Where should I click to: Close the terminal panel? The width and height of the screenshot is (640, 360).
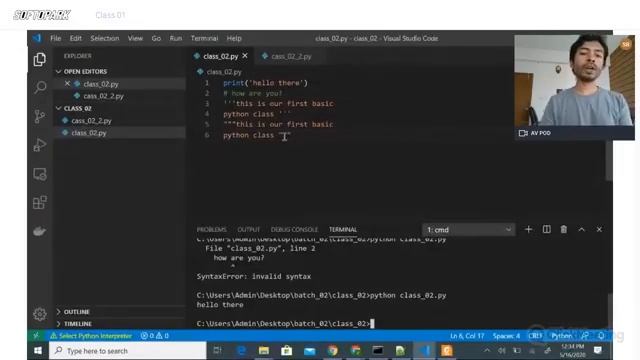click(x=599, y=229)
